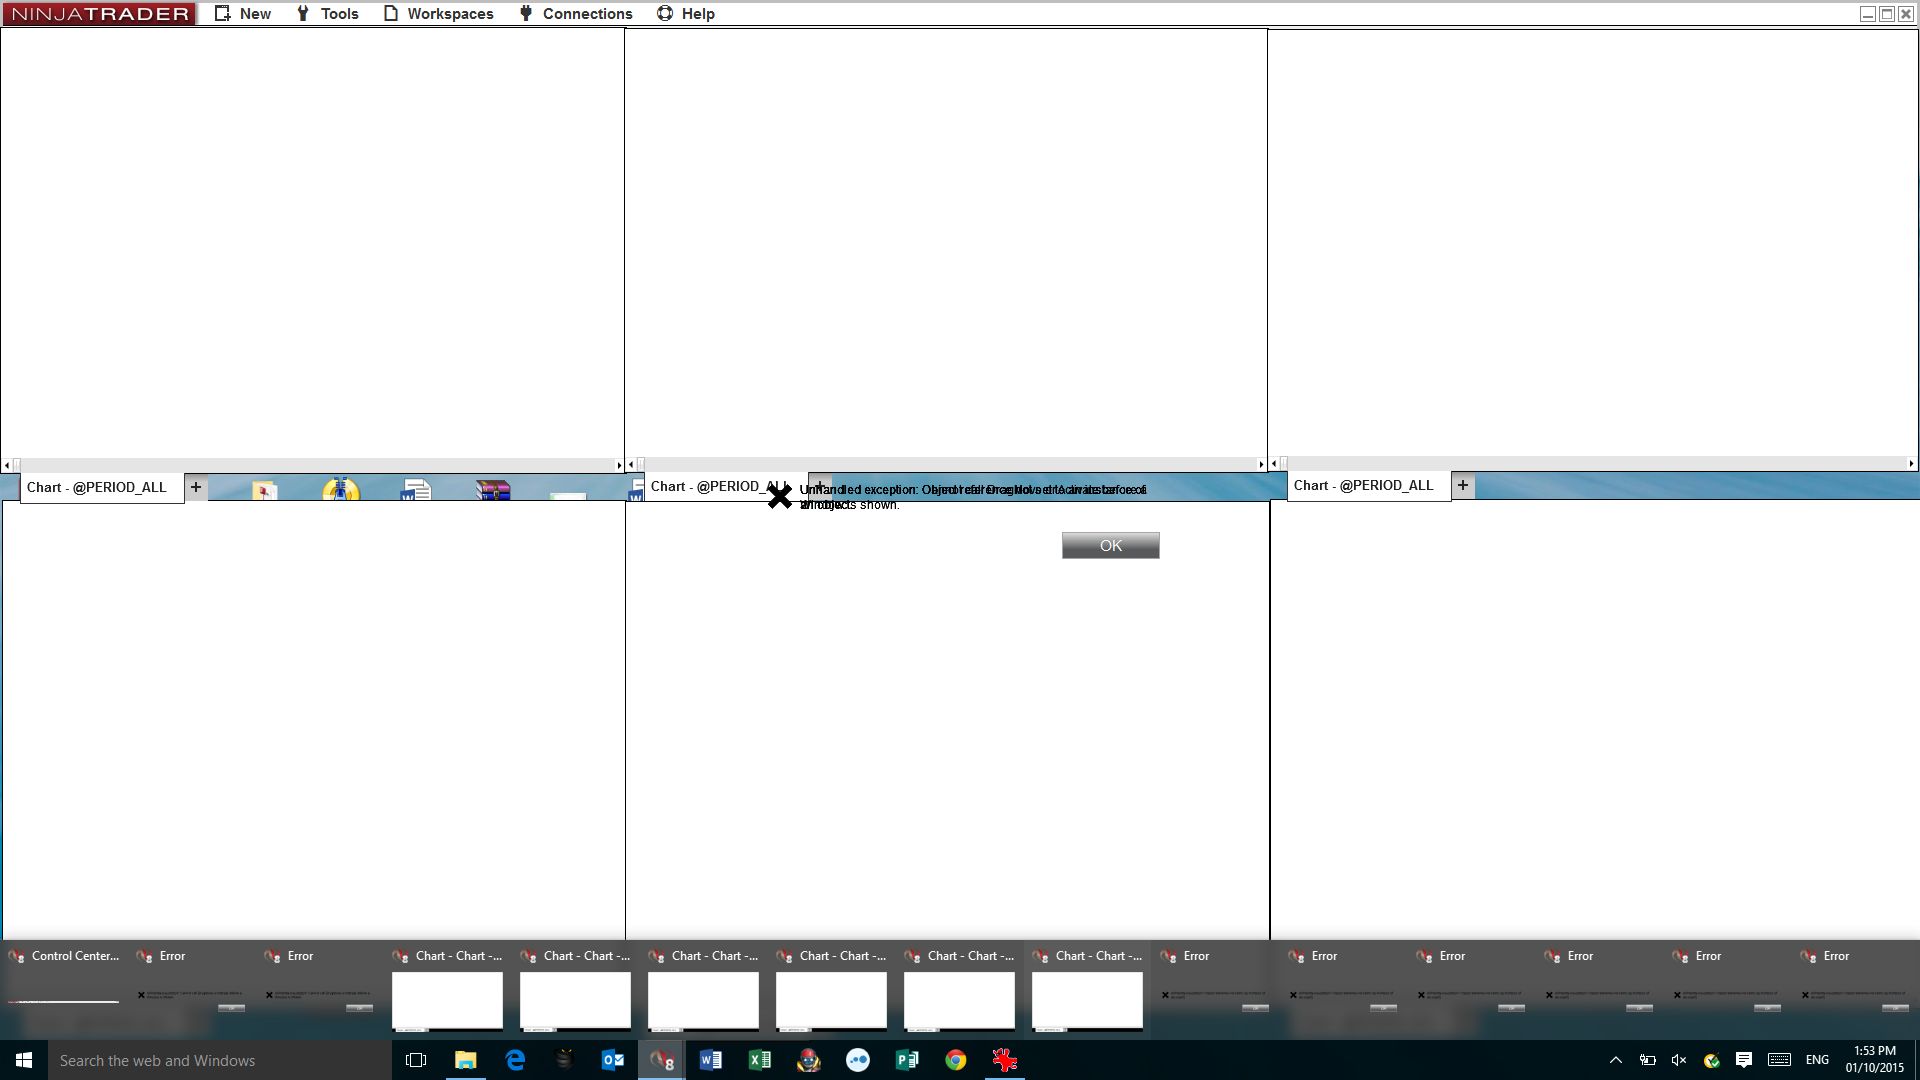1920x1080 pixels.
Task: Launch Microsoft Edge from taskbar
Action: tap(515, 1060)
